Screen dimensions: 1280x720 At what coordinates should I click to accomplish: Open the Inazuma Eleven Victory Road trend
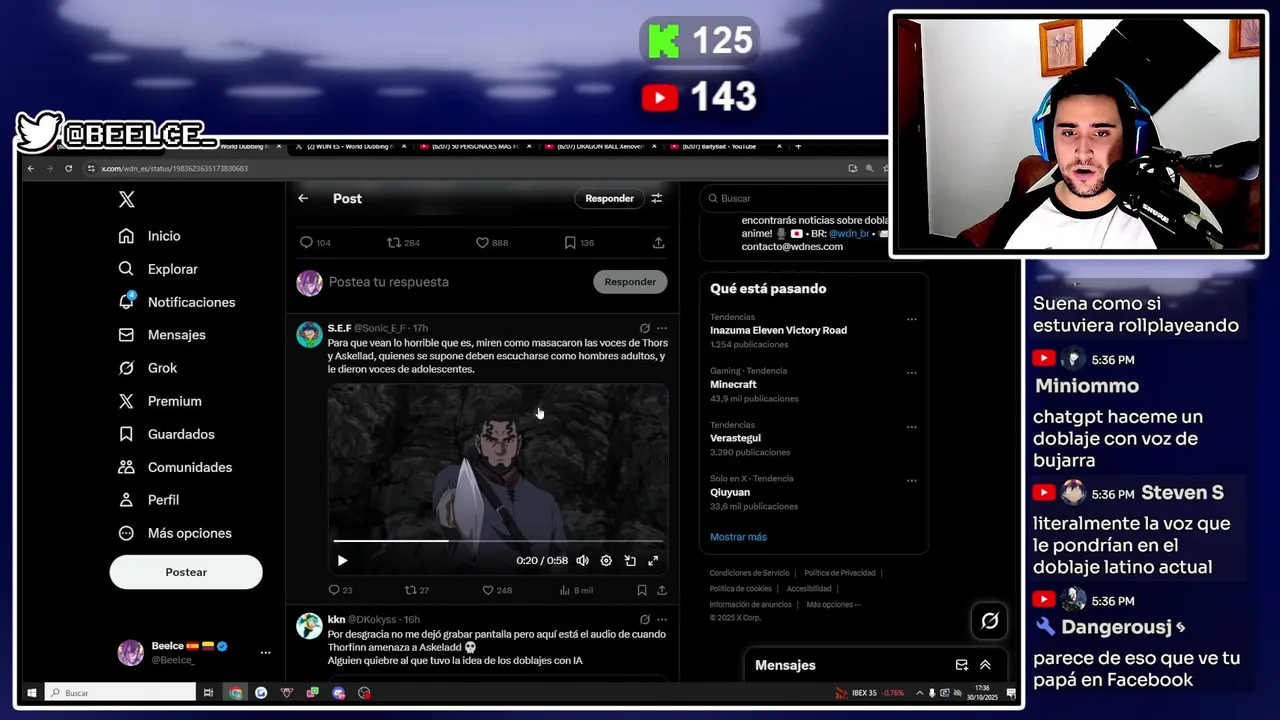778,330
